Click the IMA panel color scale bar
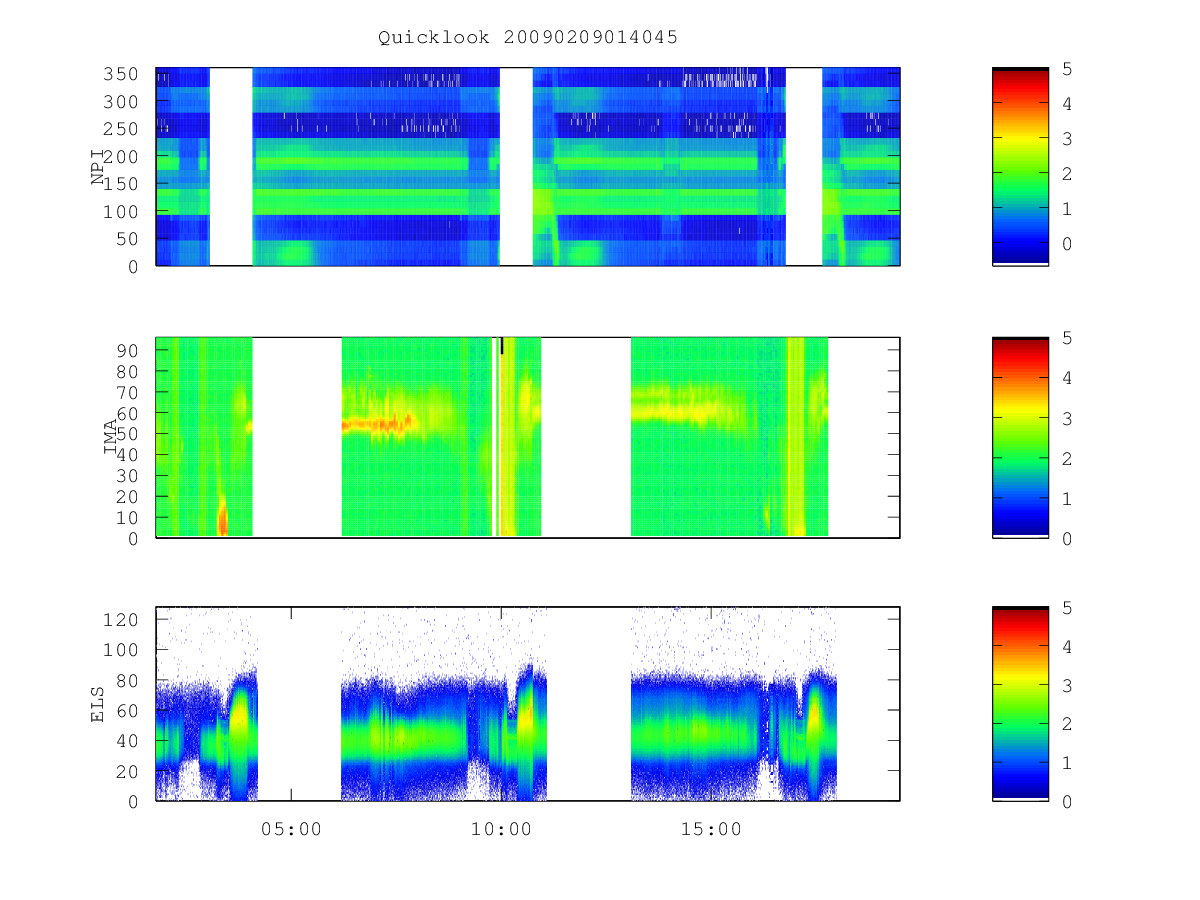The image size is (1200, 900). 1020,437
